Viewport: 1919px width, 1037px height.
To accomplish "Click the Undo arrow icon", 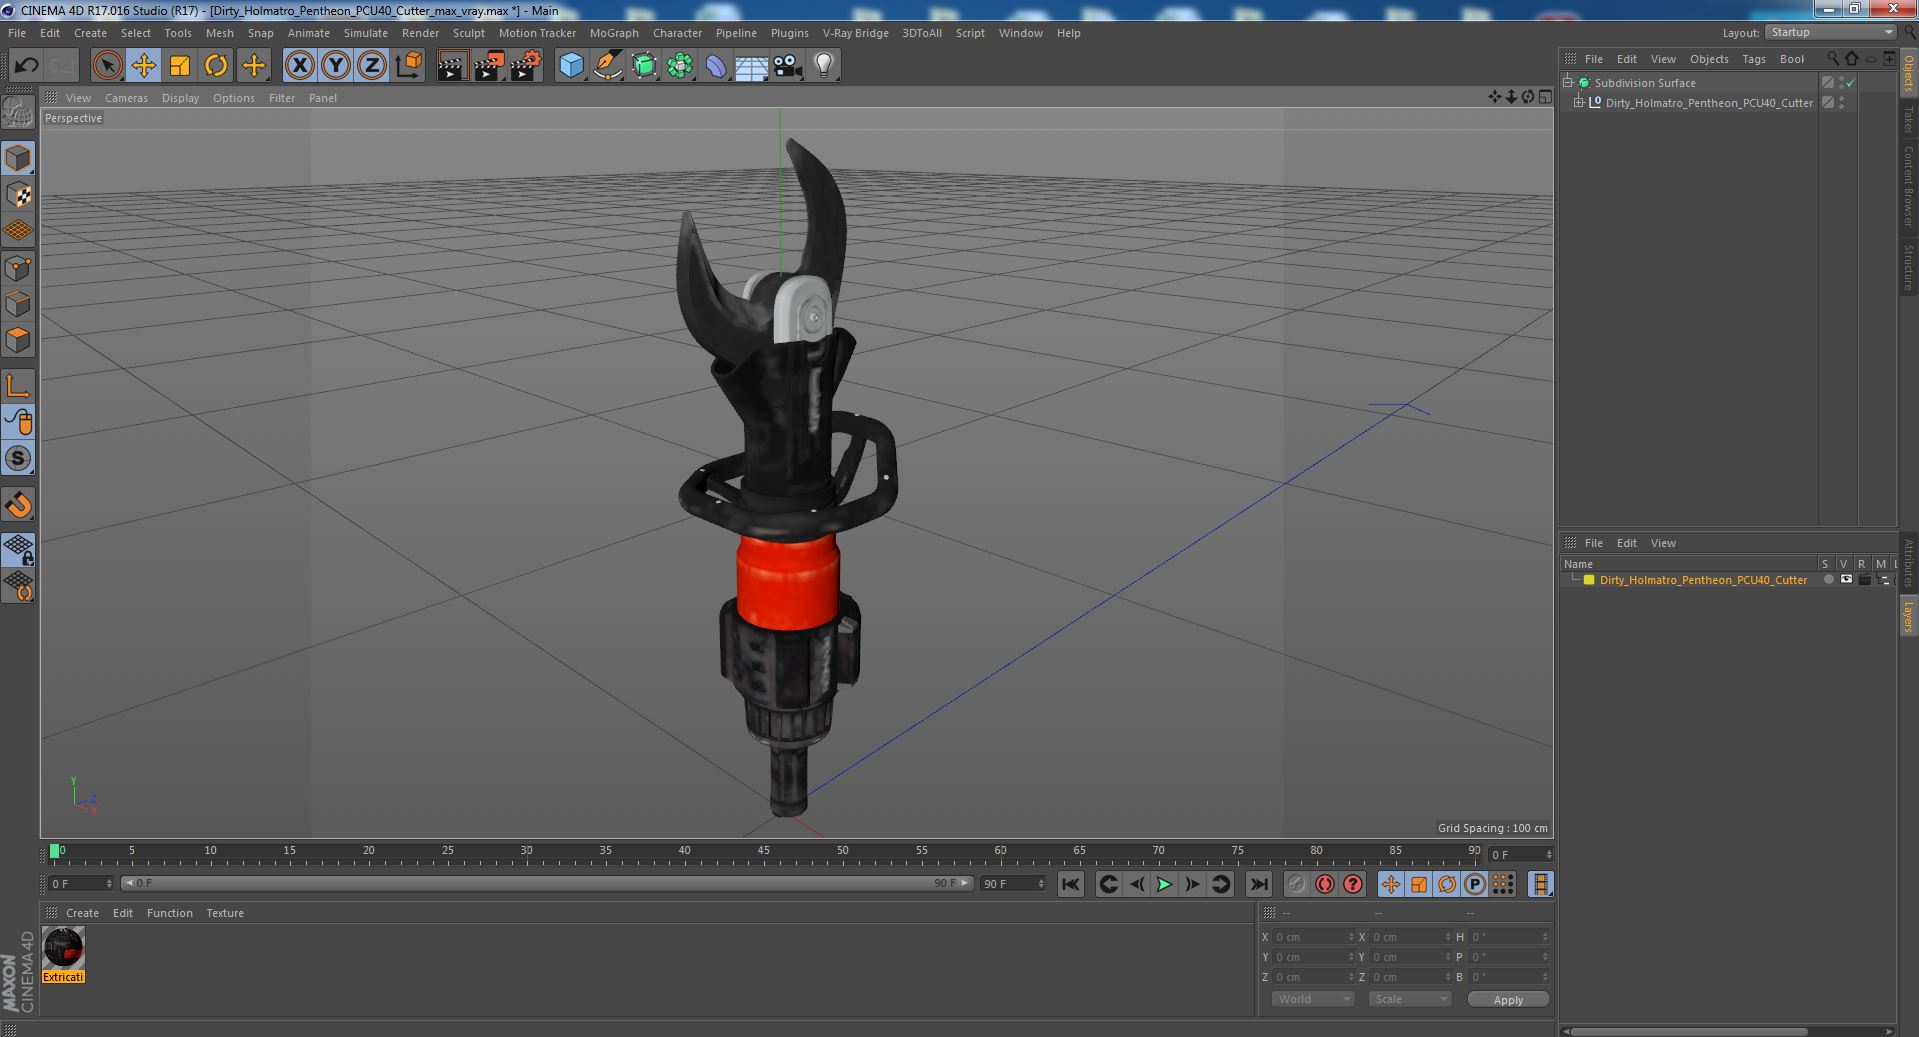I will [26, 66].
